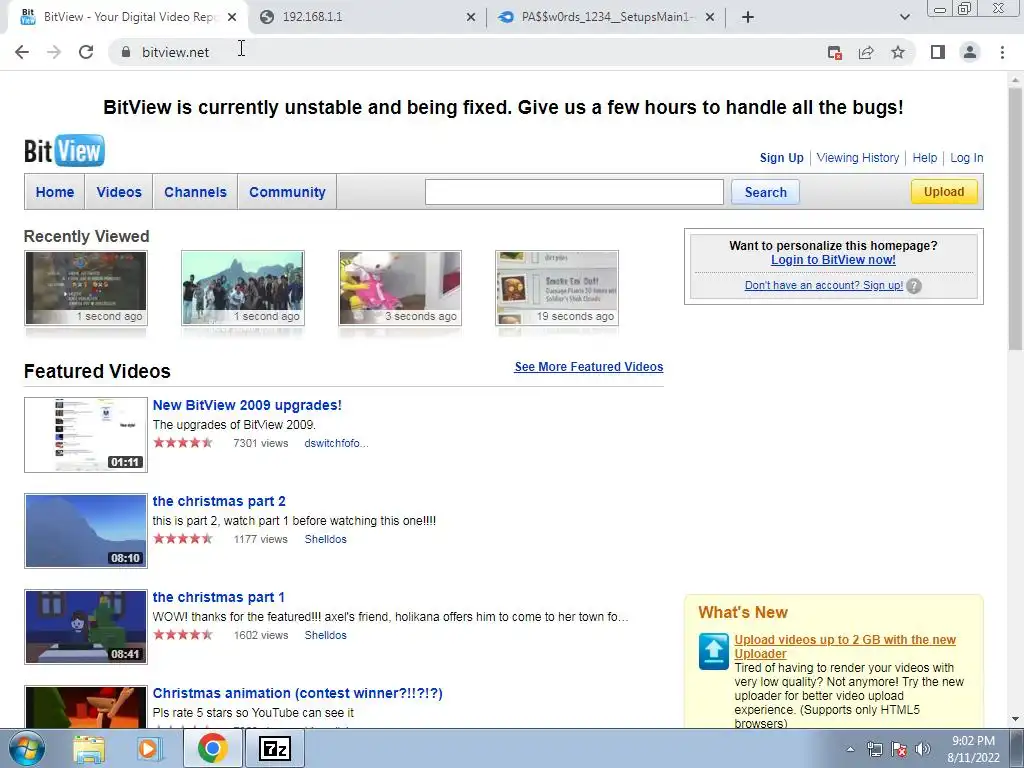The image size is (1024, 768).
Task: Click the padlock site info icon
Action: pyautogui.click(x=126, y=52)
